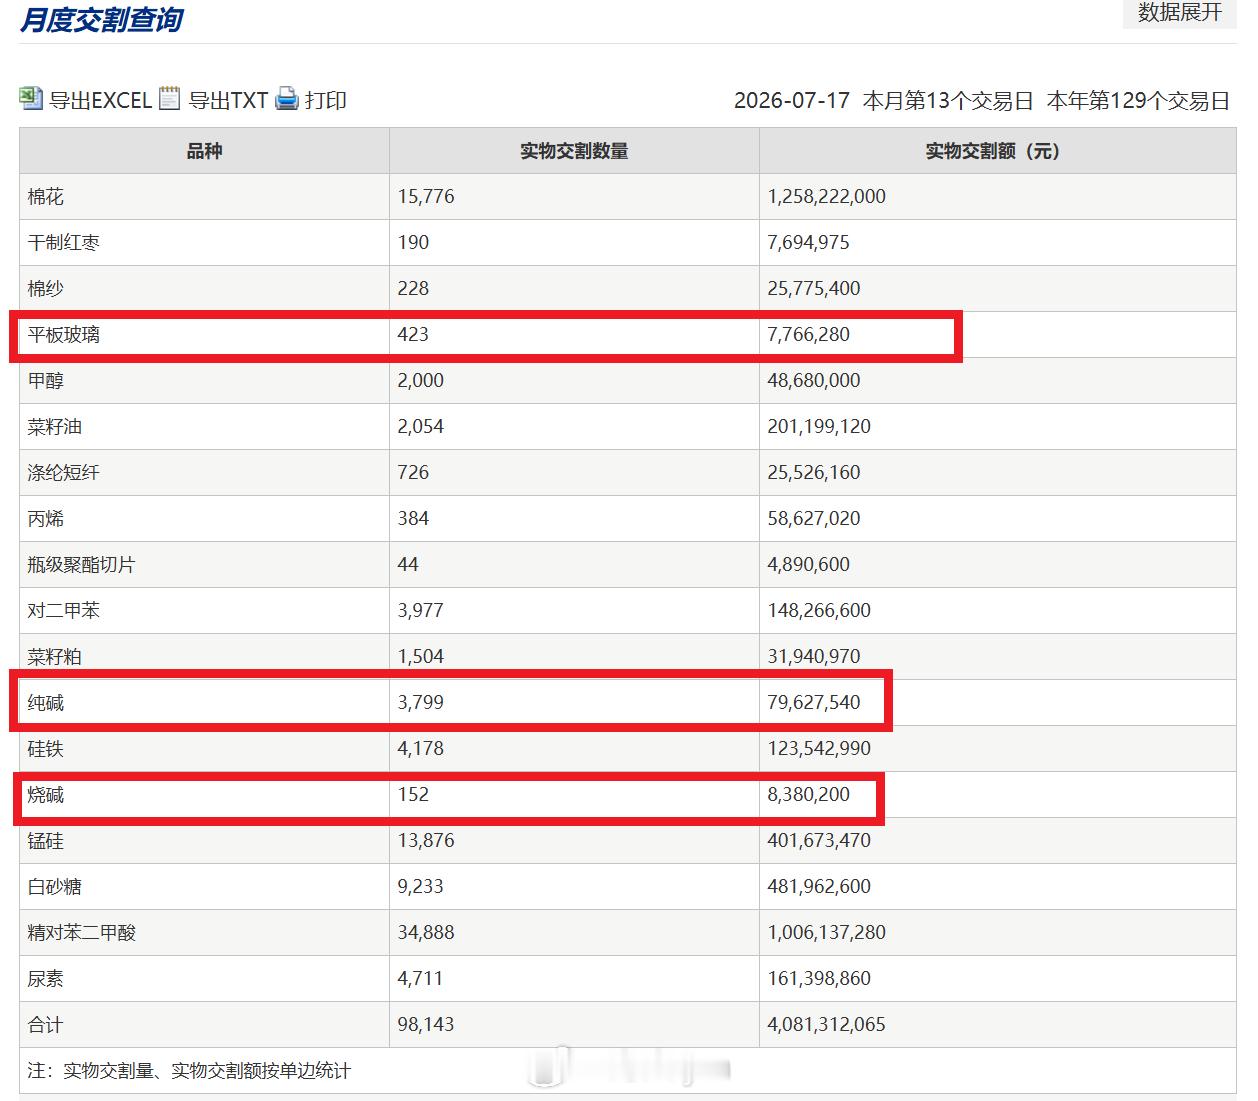Select the 瓶级聚酯切片 row name

[81, 565]
